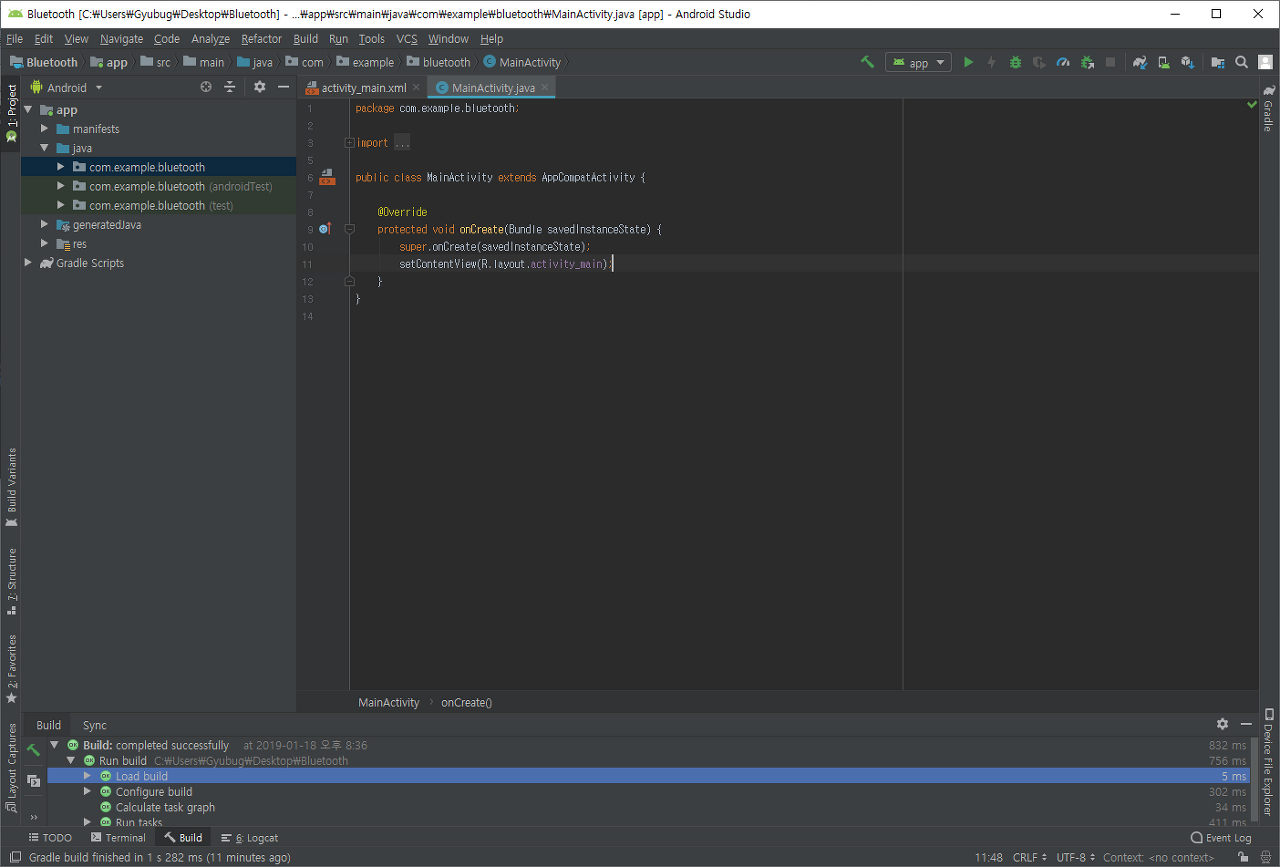
Task: Open the Build menu
Action: click(x=305, y=39)
